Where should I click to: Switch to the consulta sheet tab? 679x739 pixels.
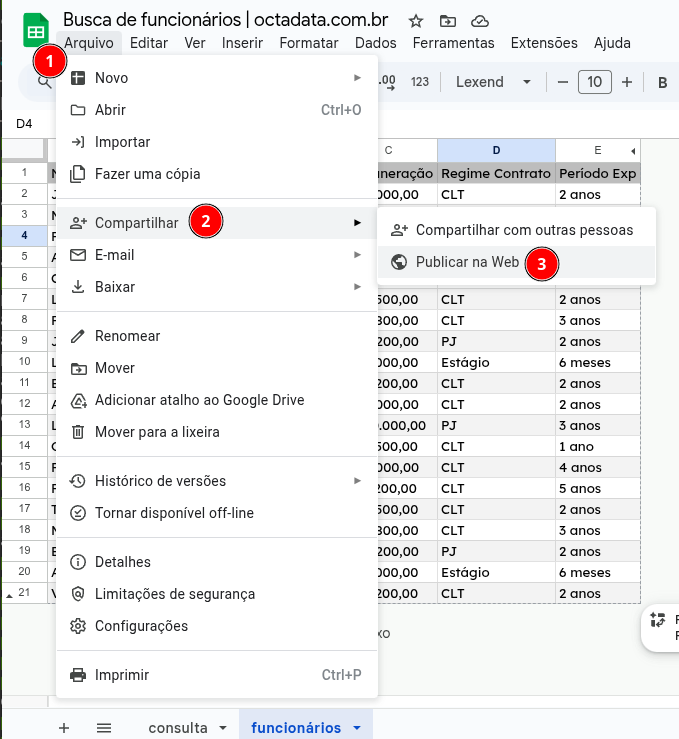click(178, 728)
